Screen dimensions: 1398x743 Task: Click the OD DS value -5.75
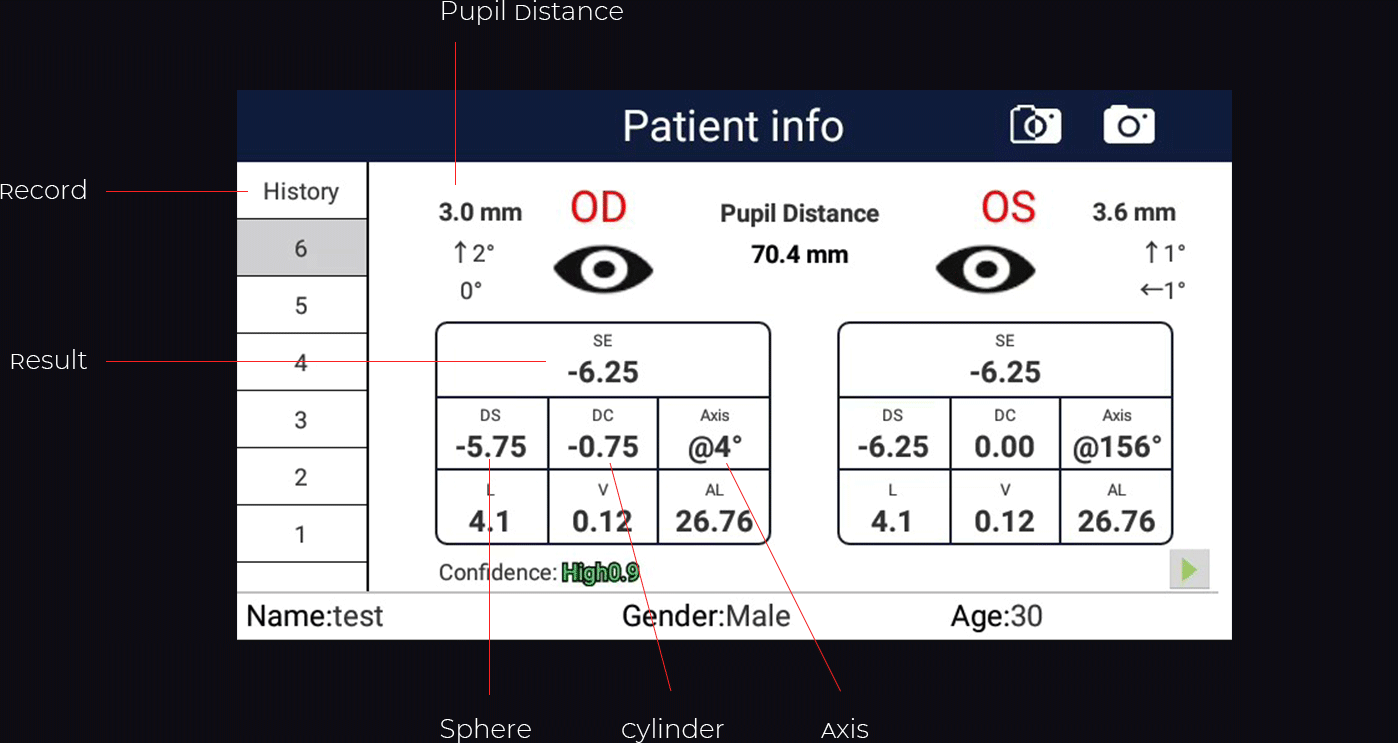coord(491,446)
